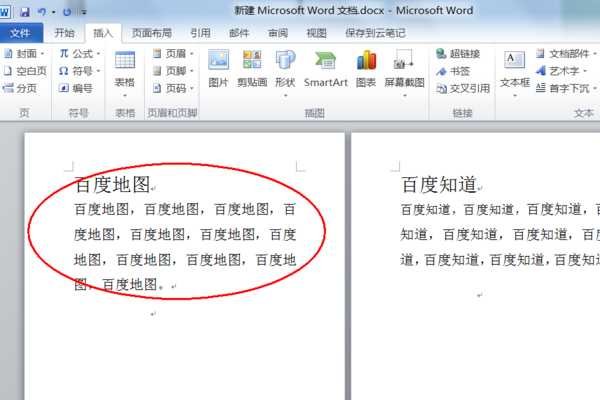Open Customize Quick Access Toolbar dropdown
The image size is (600, 400).
click(x=84, y=12)
